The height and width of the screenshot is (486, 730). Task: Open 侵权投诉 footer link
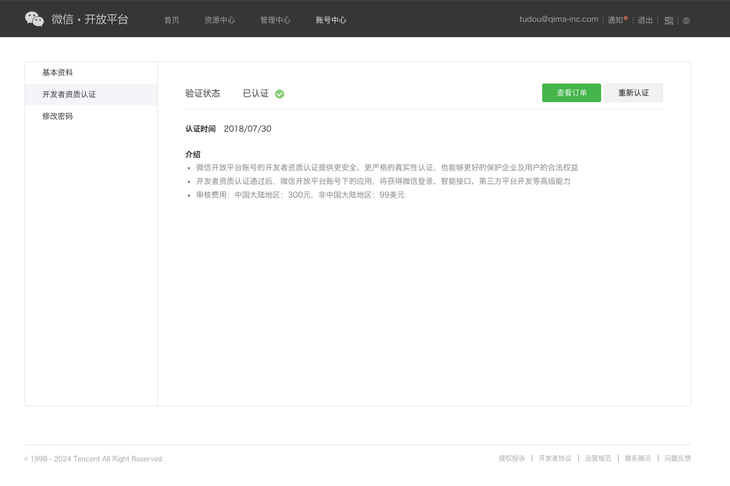(511, 459)
